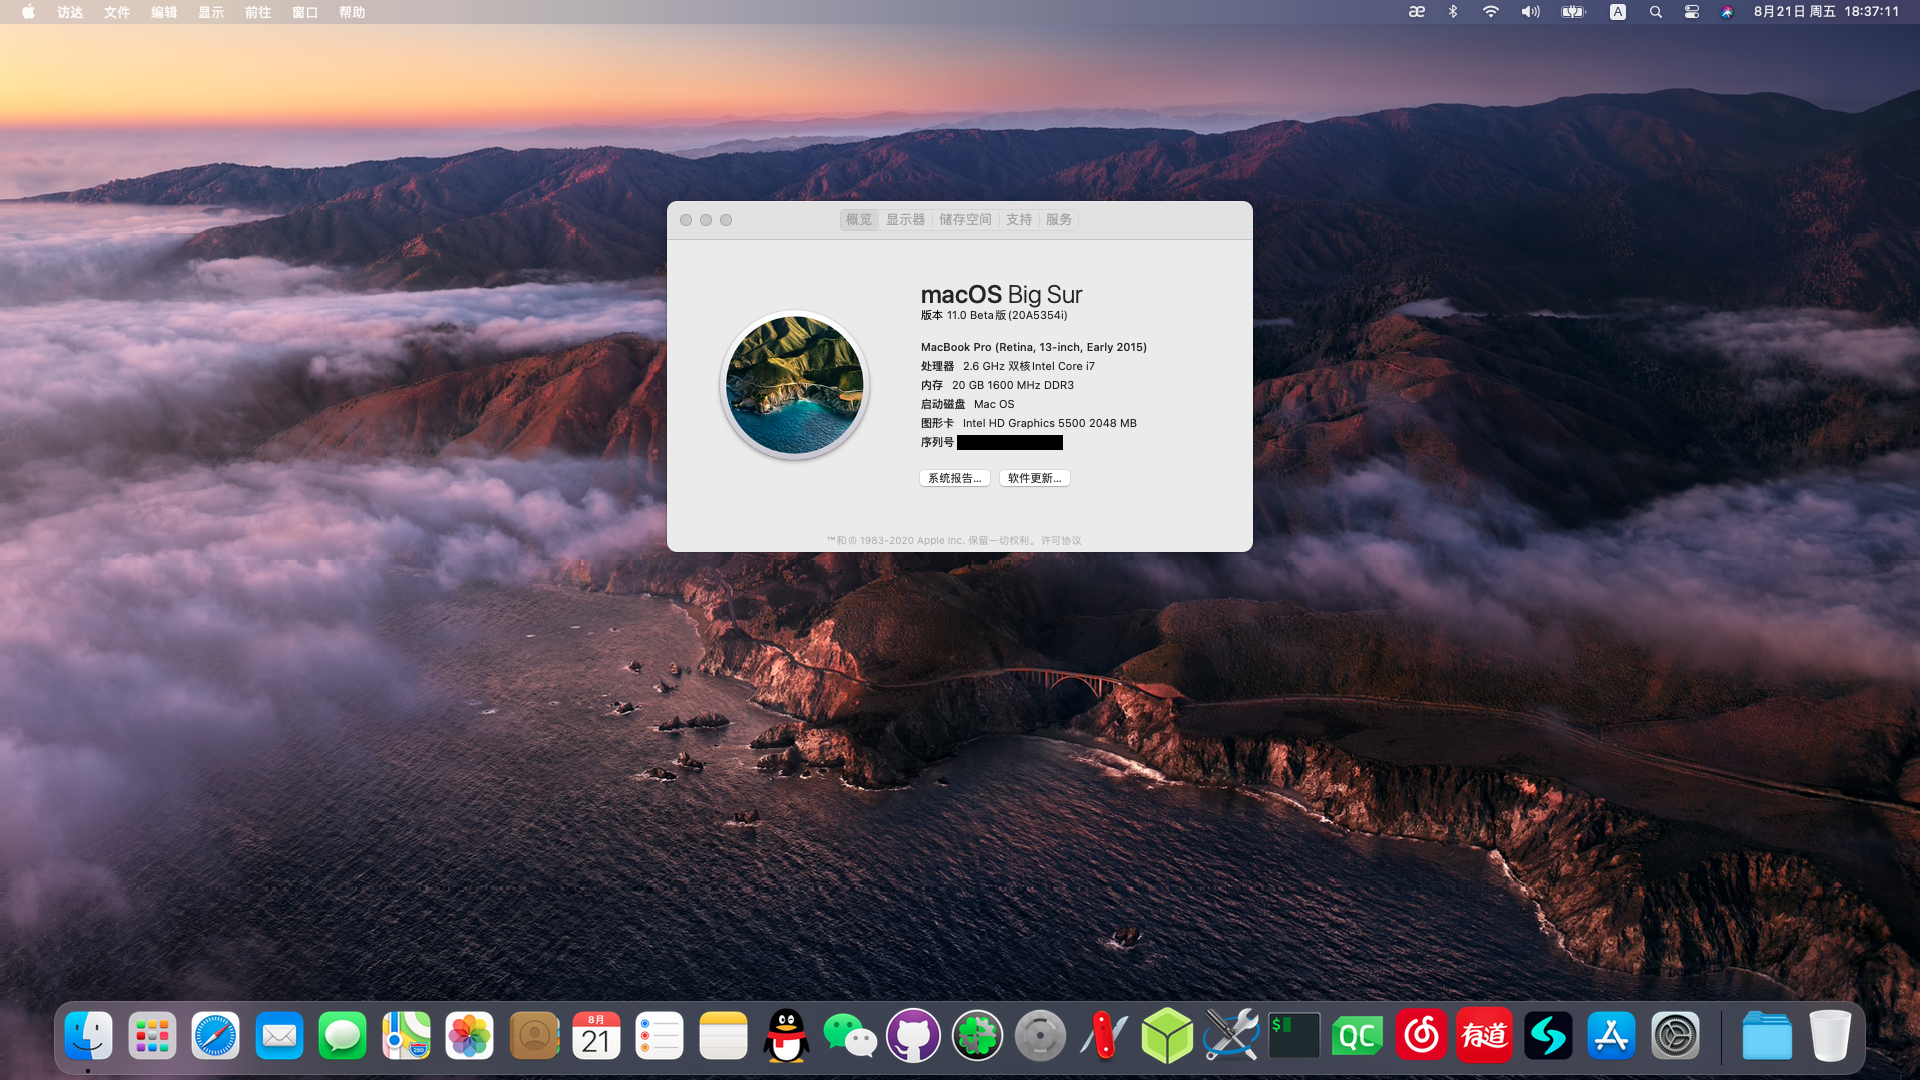Open the black app with teal S
1920x1080 pixels.
click(x=1548, y=1036)
